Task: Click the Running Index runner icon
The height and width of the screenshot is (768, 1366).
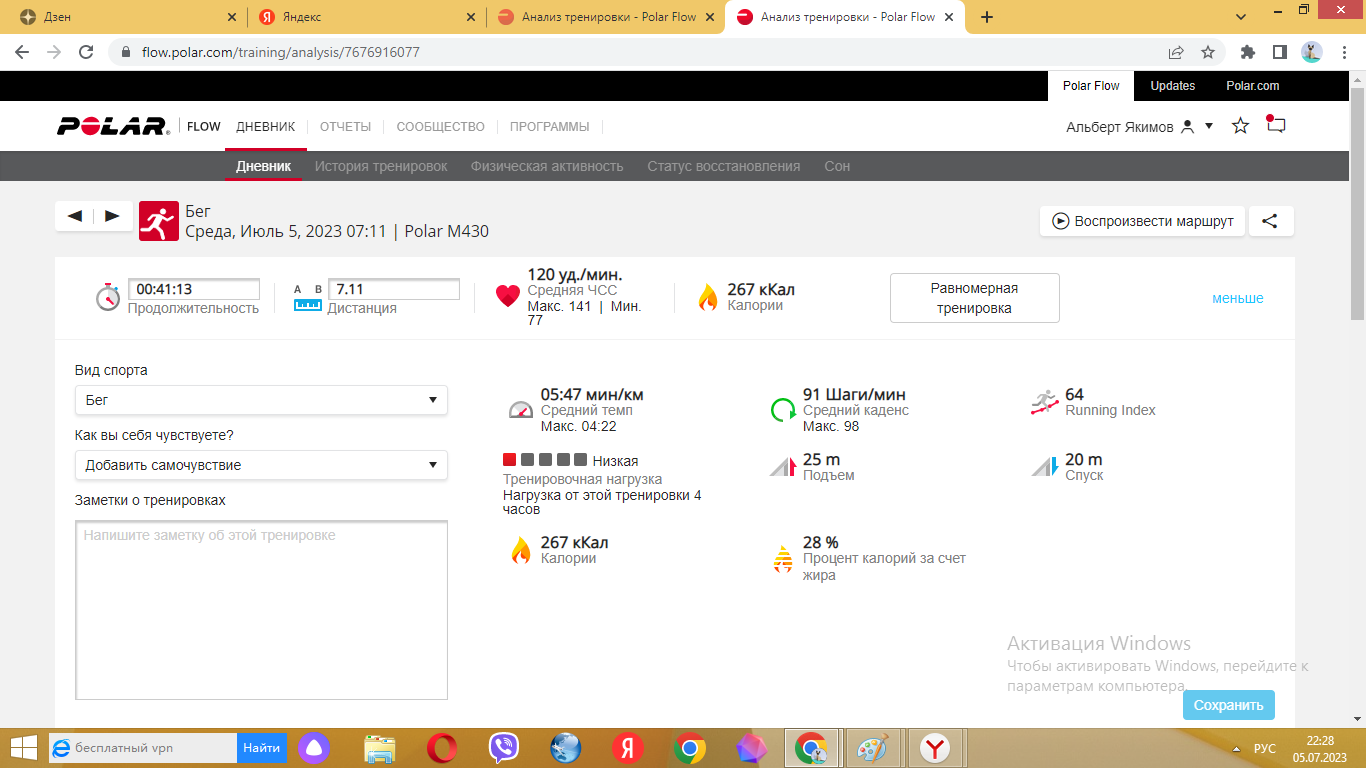Action: coord(1045,403)
